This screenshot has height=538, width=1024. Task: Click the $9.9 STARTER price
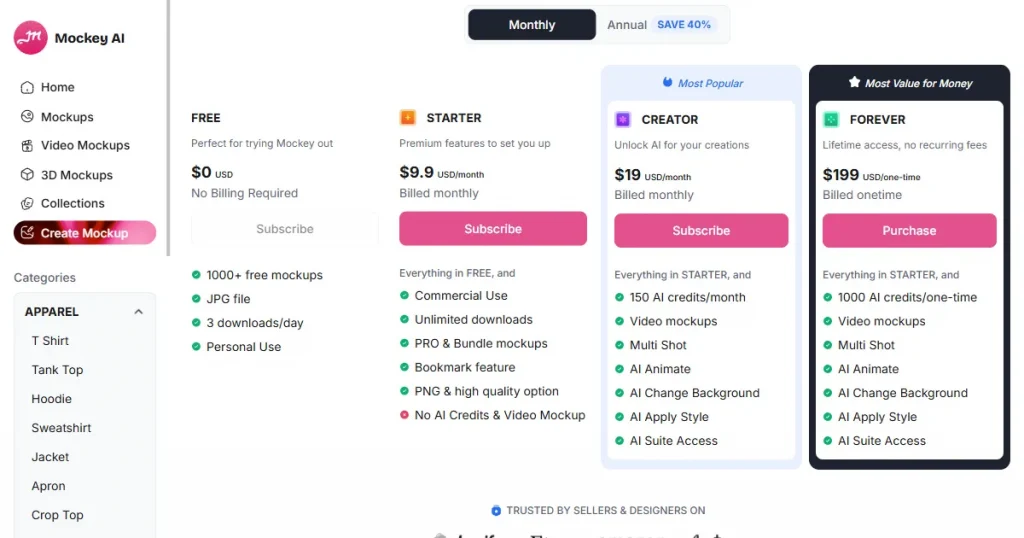417,172
